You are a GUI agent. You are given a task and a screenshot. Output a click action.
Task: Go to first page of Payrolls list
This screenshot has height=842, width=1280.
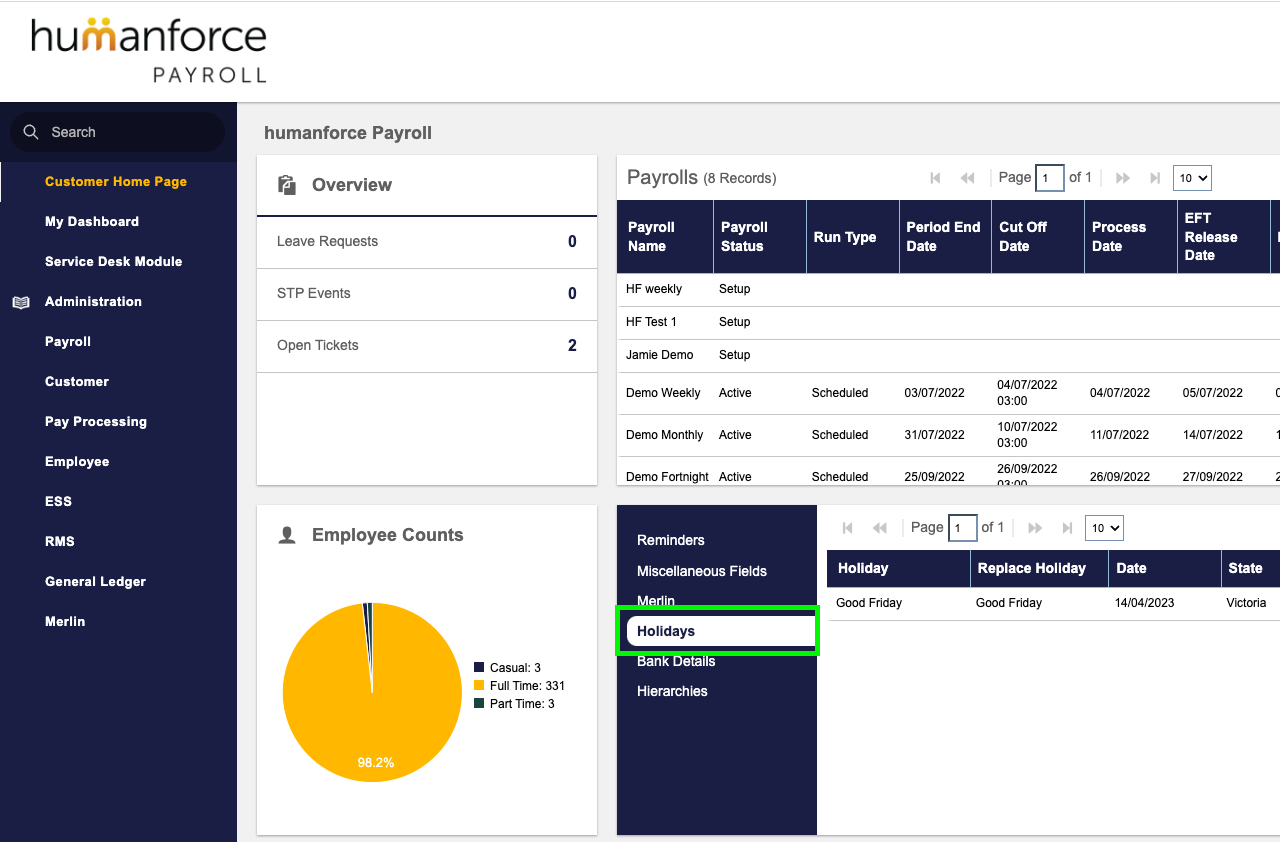(935, 177)
